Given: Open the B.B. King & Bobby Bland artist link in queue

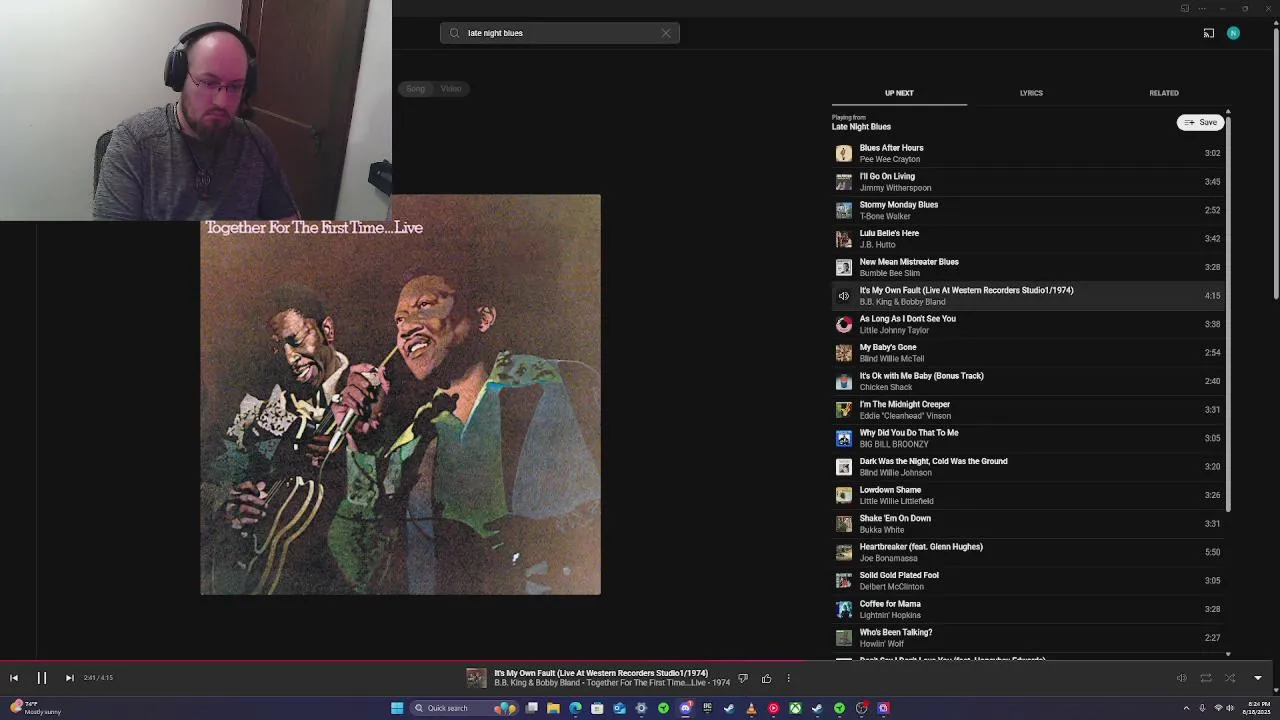Looking at the screenshot, I should point(902,302).
